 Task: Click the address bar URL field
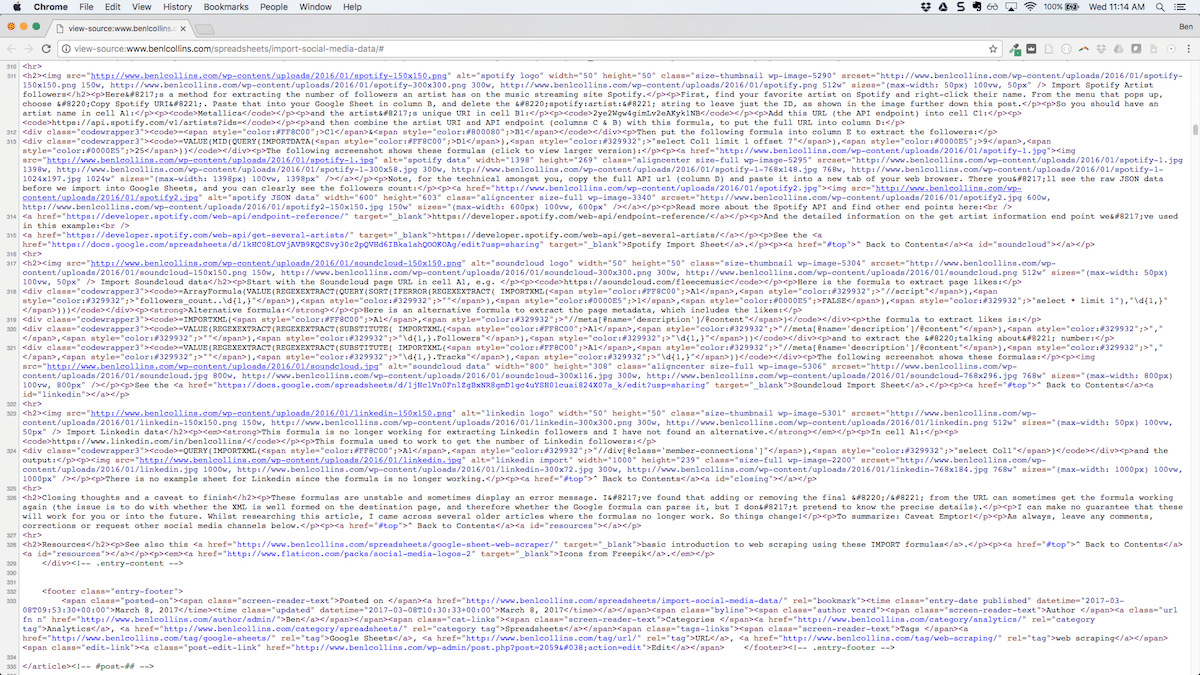(530, 48)
